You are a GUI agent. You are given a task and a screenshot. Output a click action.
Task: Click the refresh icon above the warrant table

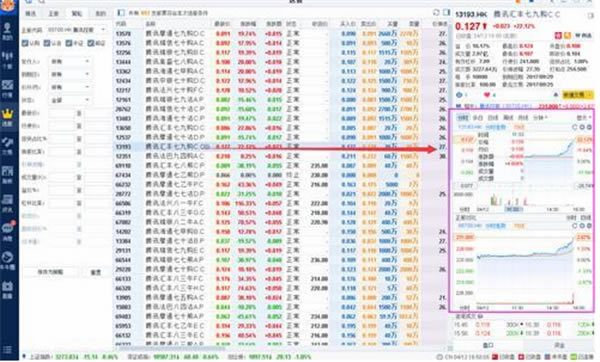pos(436,13)
